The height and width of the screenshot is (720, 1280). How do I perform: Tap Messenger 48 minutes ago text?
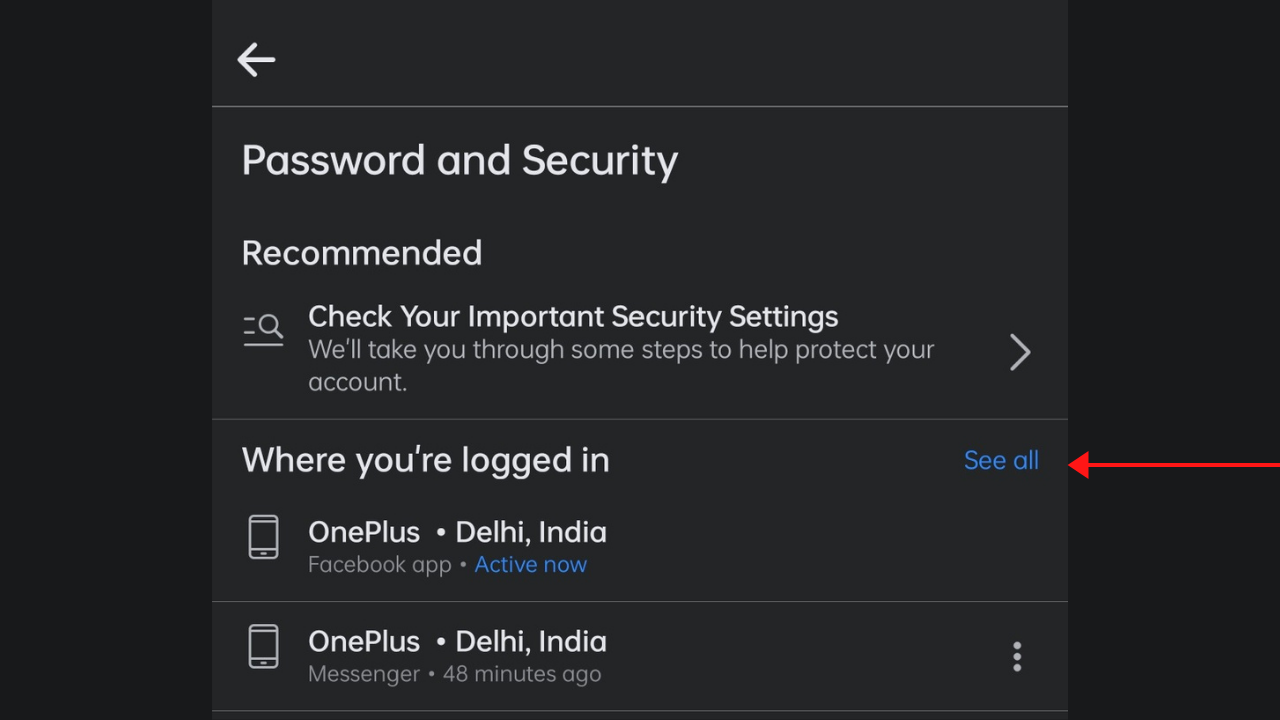coord(455,674)
